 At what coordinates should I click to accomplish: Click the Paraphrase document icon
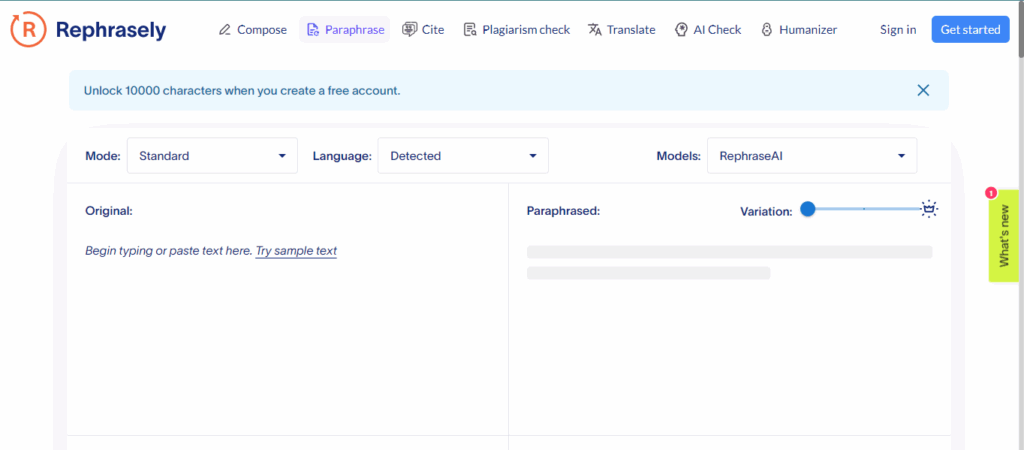[x=313, y=30]
